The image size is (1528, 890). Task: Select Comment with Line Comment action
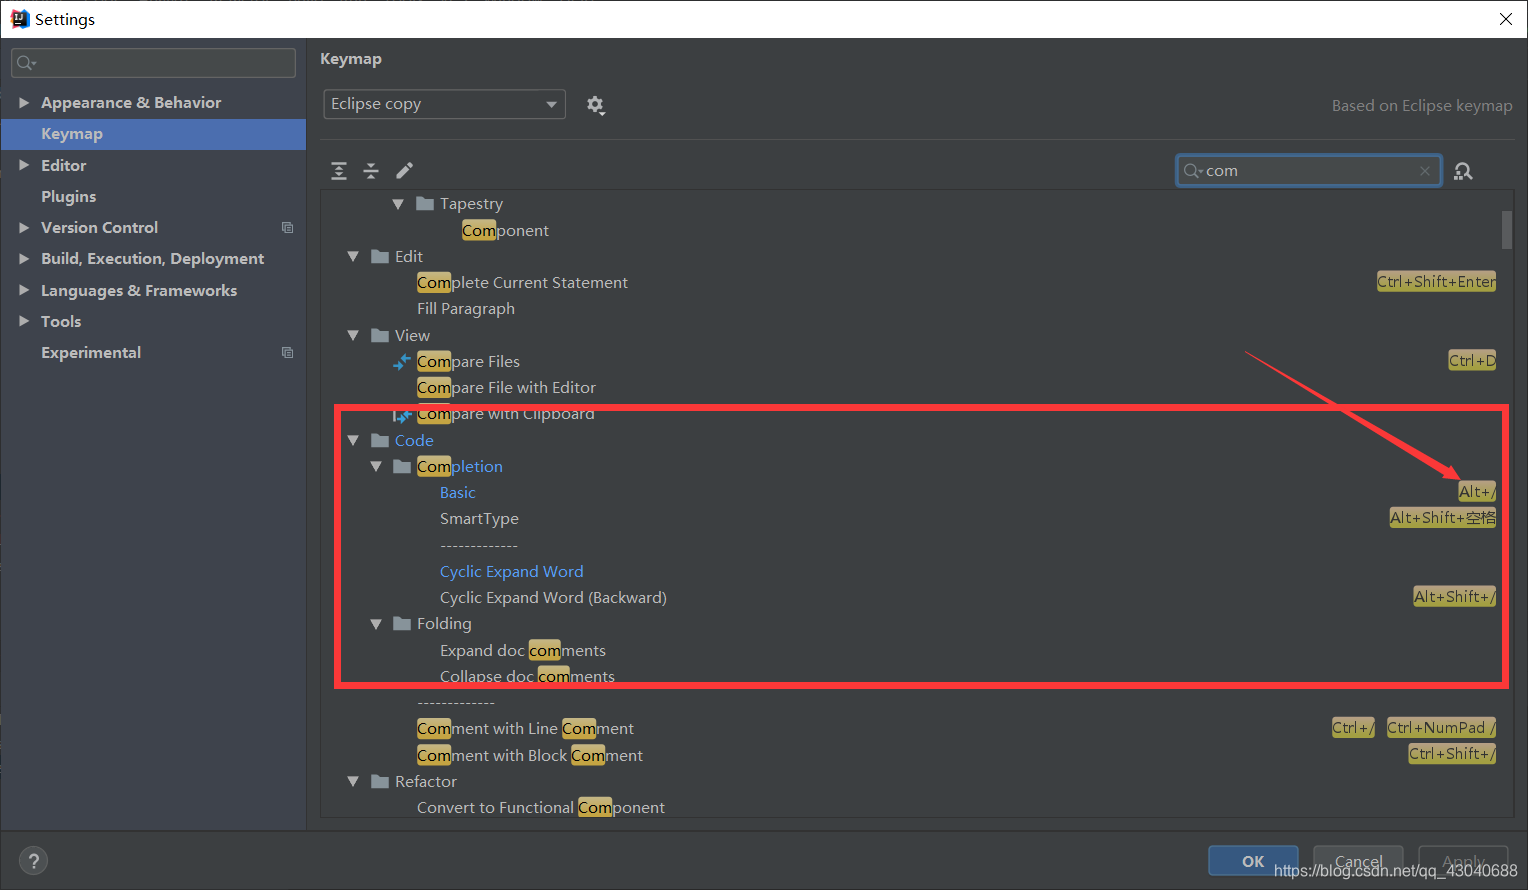coord(525,729)
